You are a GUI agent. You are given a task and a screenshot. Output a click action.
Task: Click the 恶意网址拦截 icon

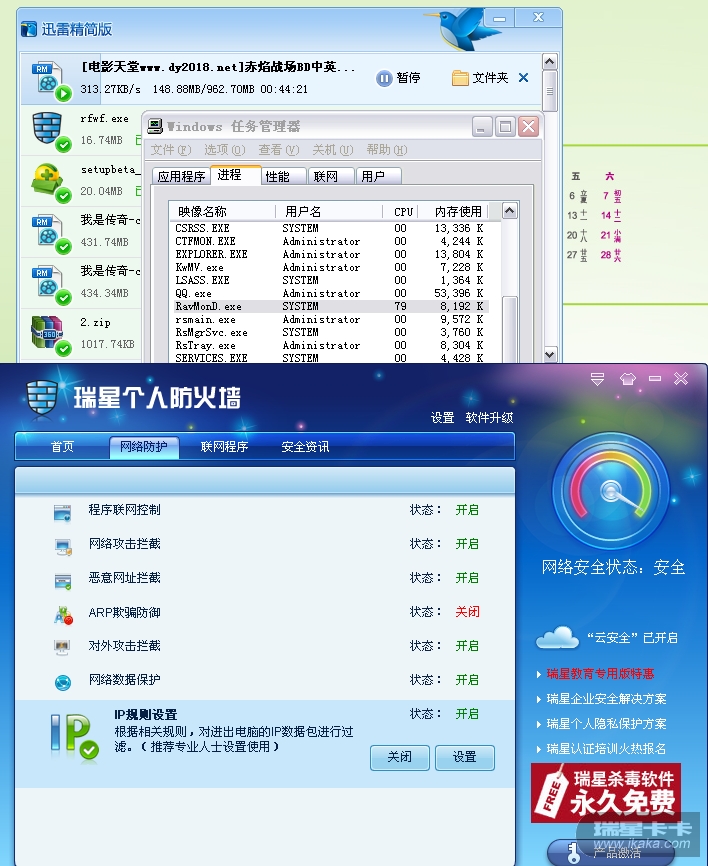pyautogui.click(x=63, y=581)
